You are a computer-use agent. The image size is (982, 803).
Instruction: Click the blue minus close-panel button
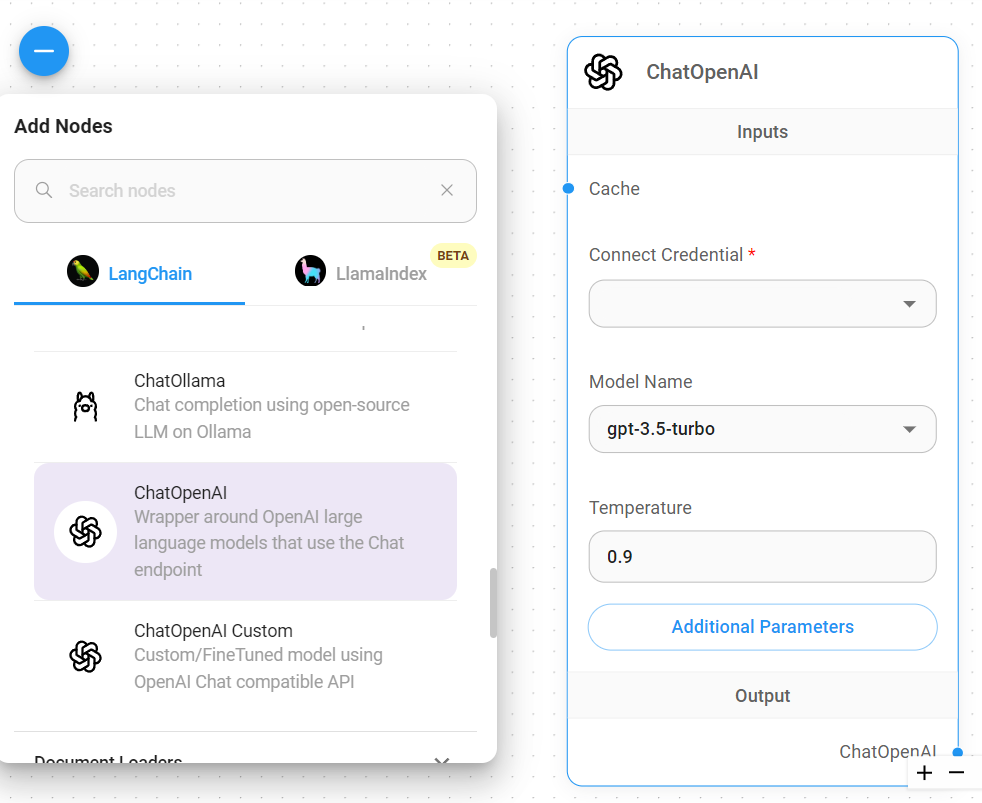[44, 51]
